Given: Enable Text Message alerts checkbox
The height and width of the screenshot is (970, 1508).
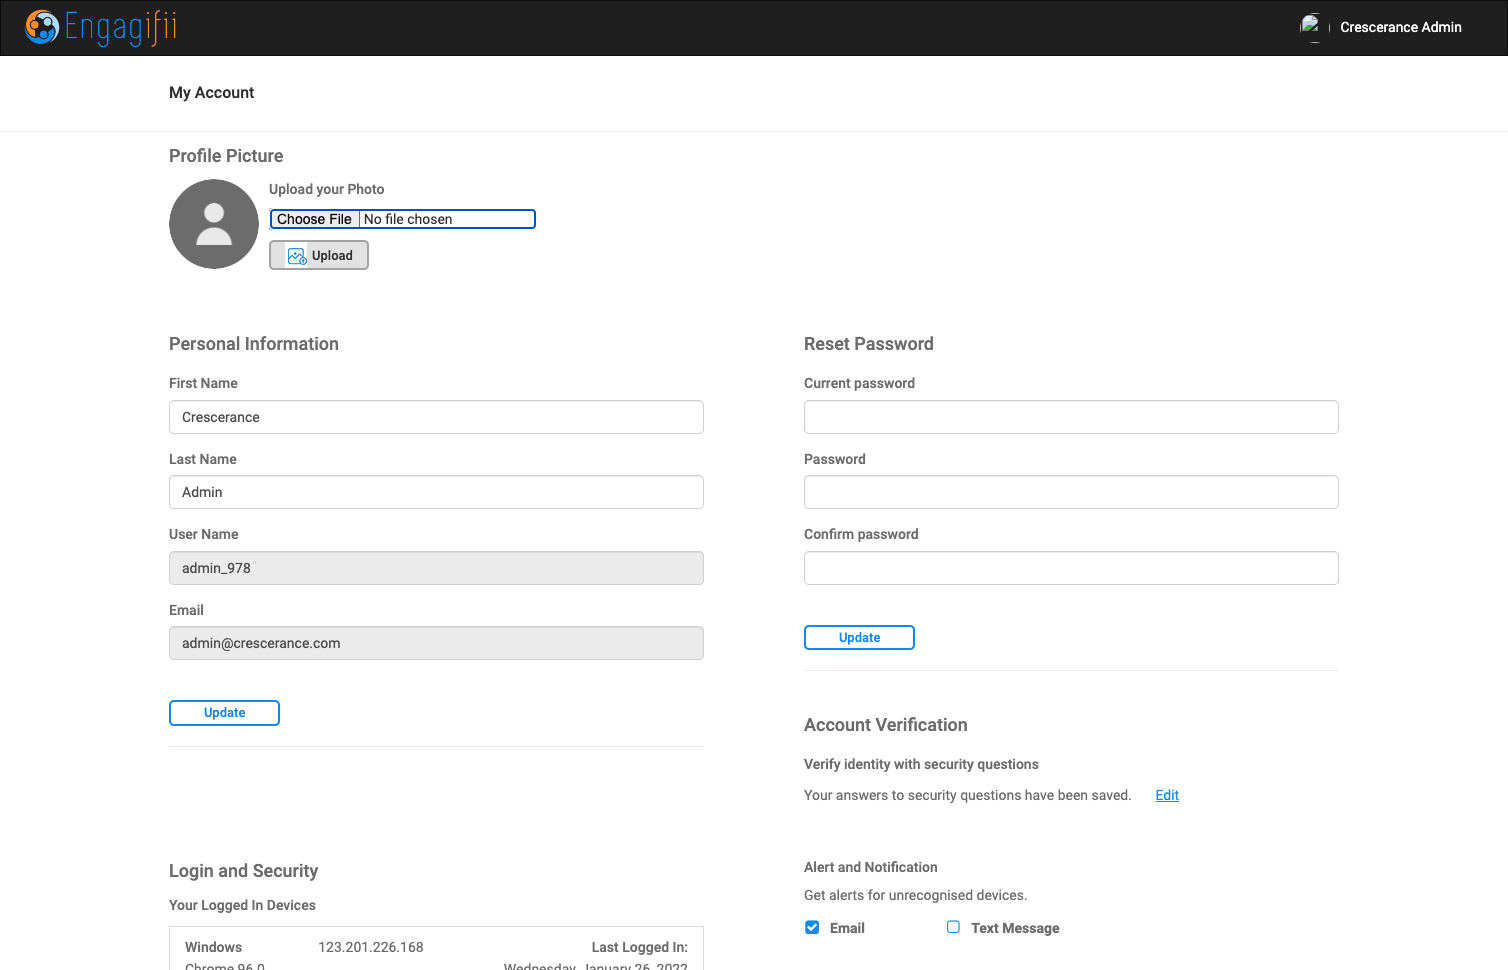Looking at the screenshot, I should coord(953,927).
